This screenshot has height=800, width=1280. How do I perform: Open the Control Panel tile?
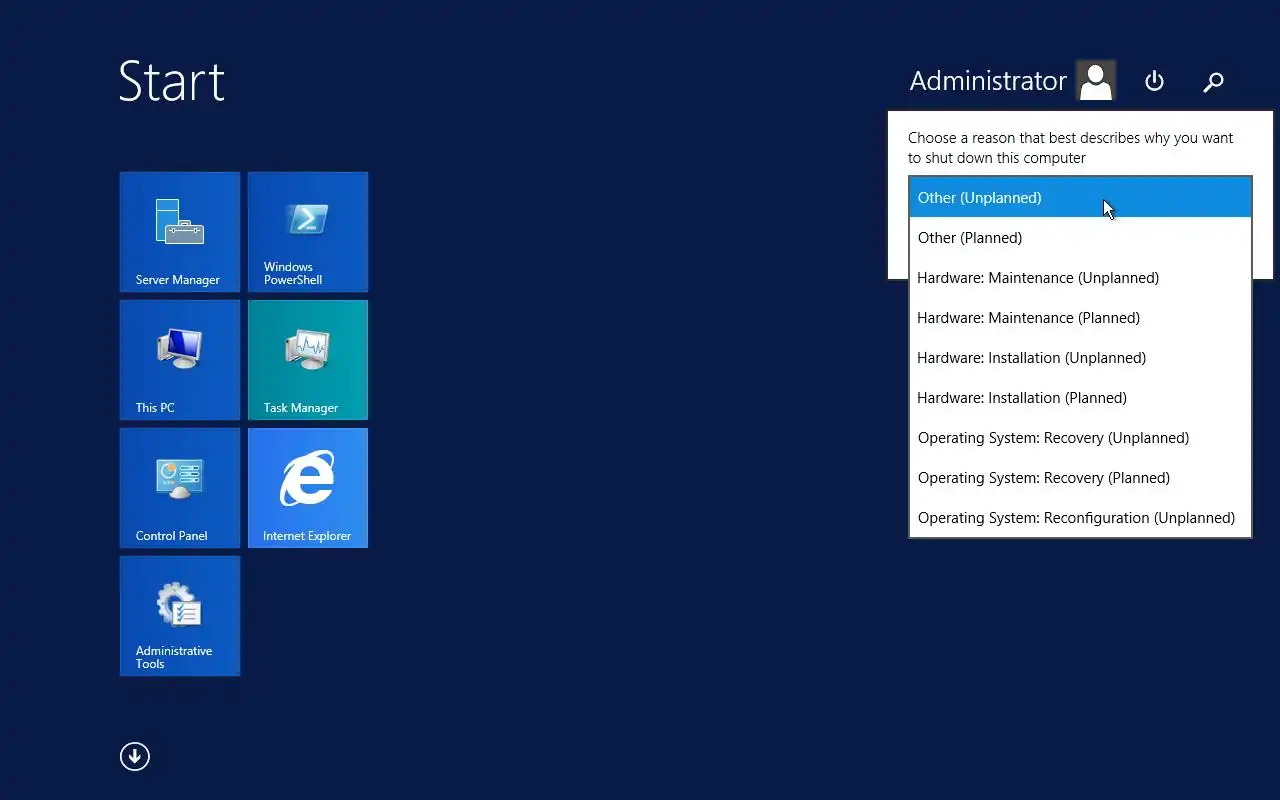[180, 488]
